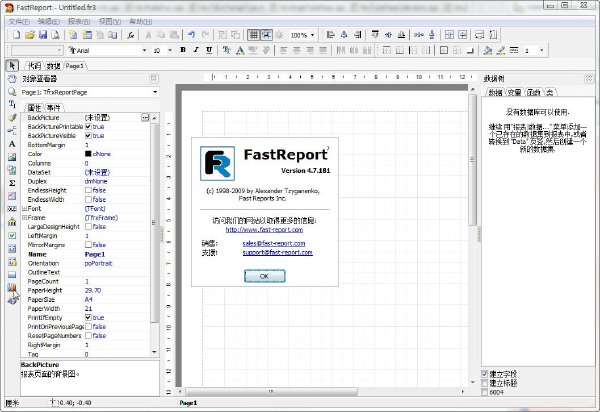Expand the Font property node
This screenshot has height=412, width=600.
point(24,208)
